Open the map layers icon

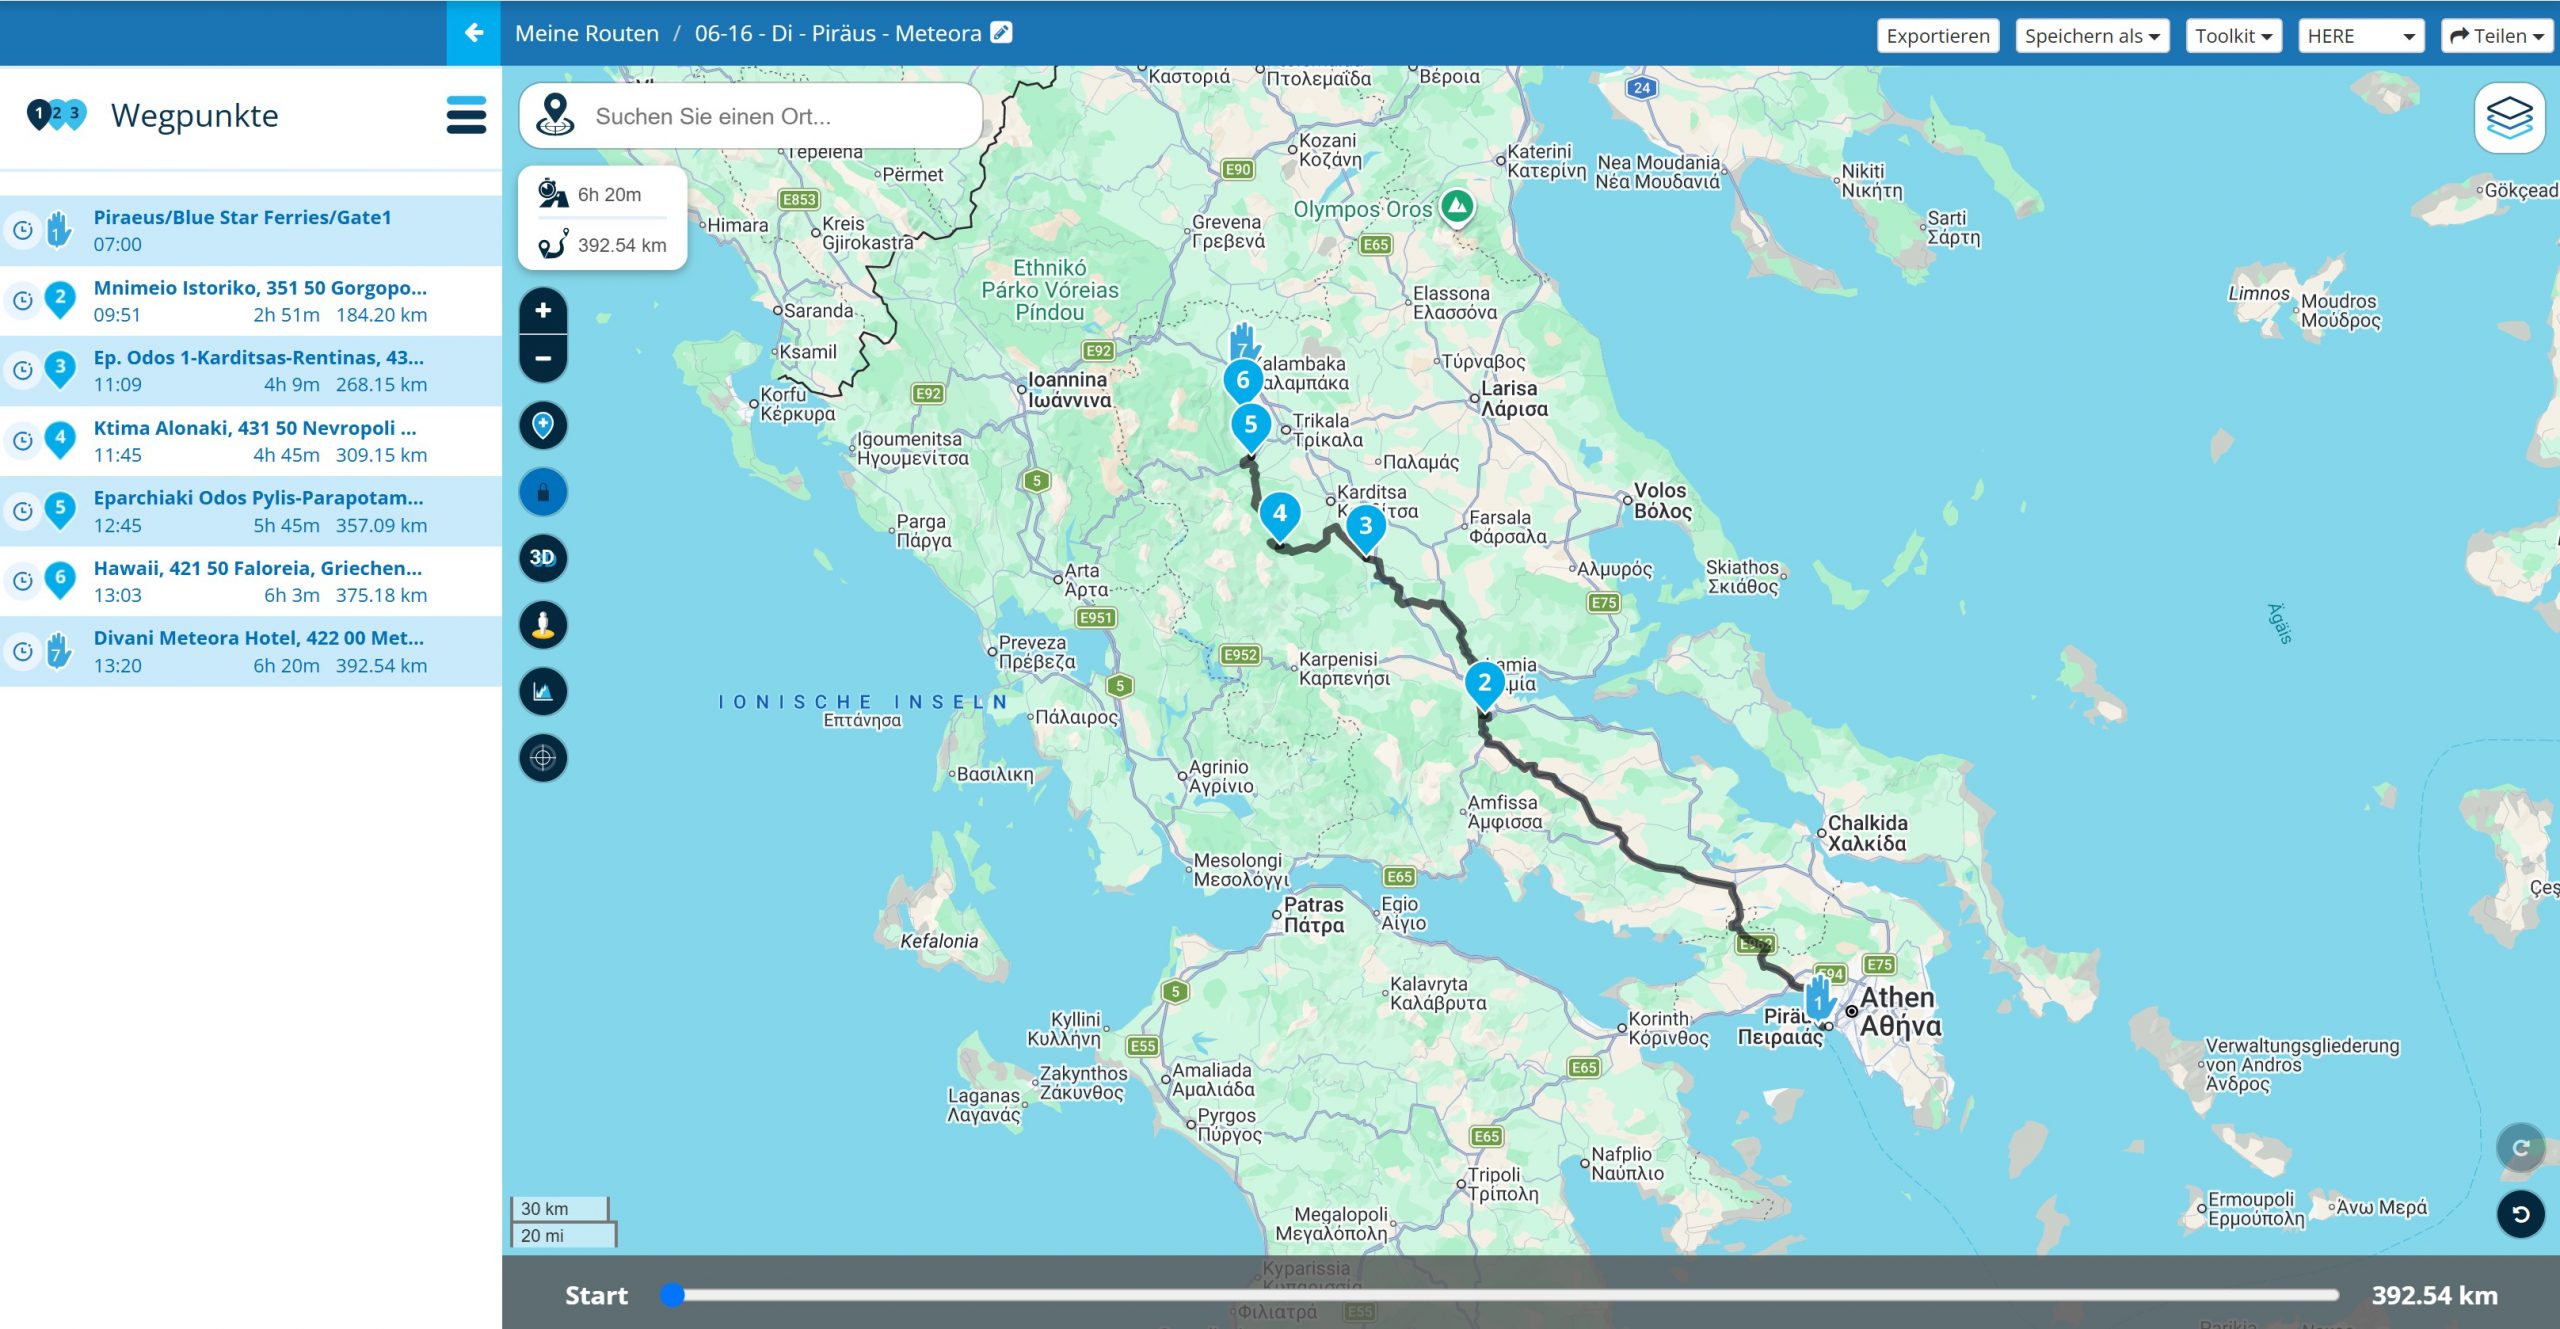coord(2509,118)
